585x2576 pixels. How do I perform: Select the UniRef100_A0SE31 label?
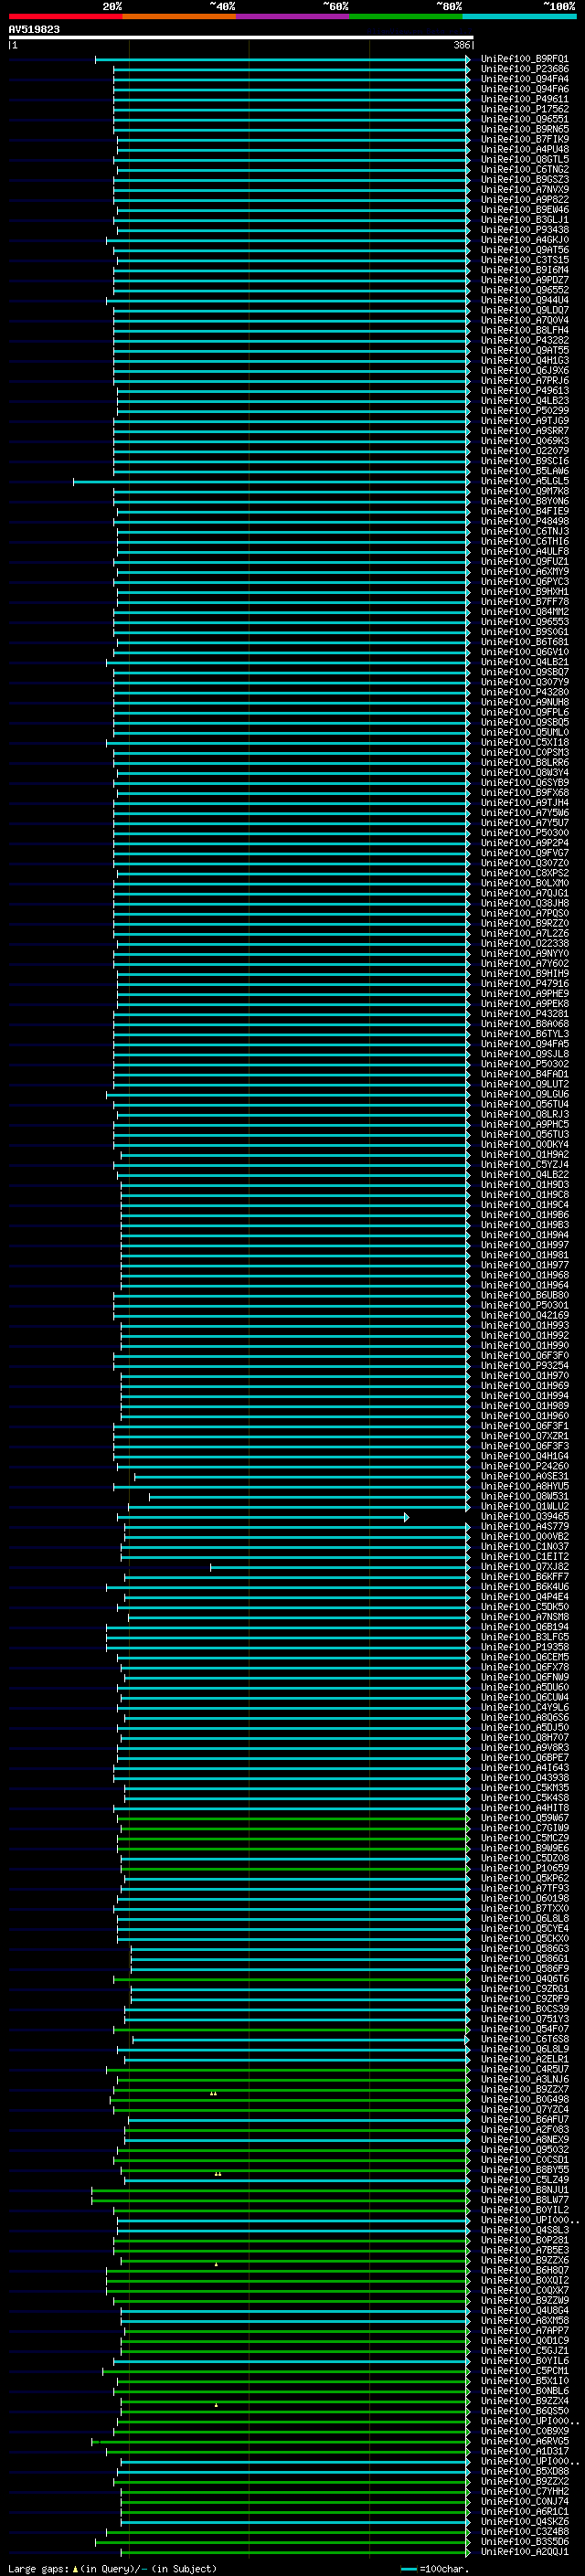(525, 1476)
